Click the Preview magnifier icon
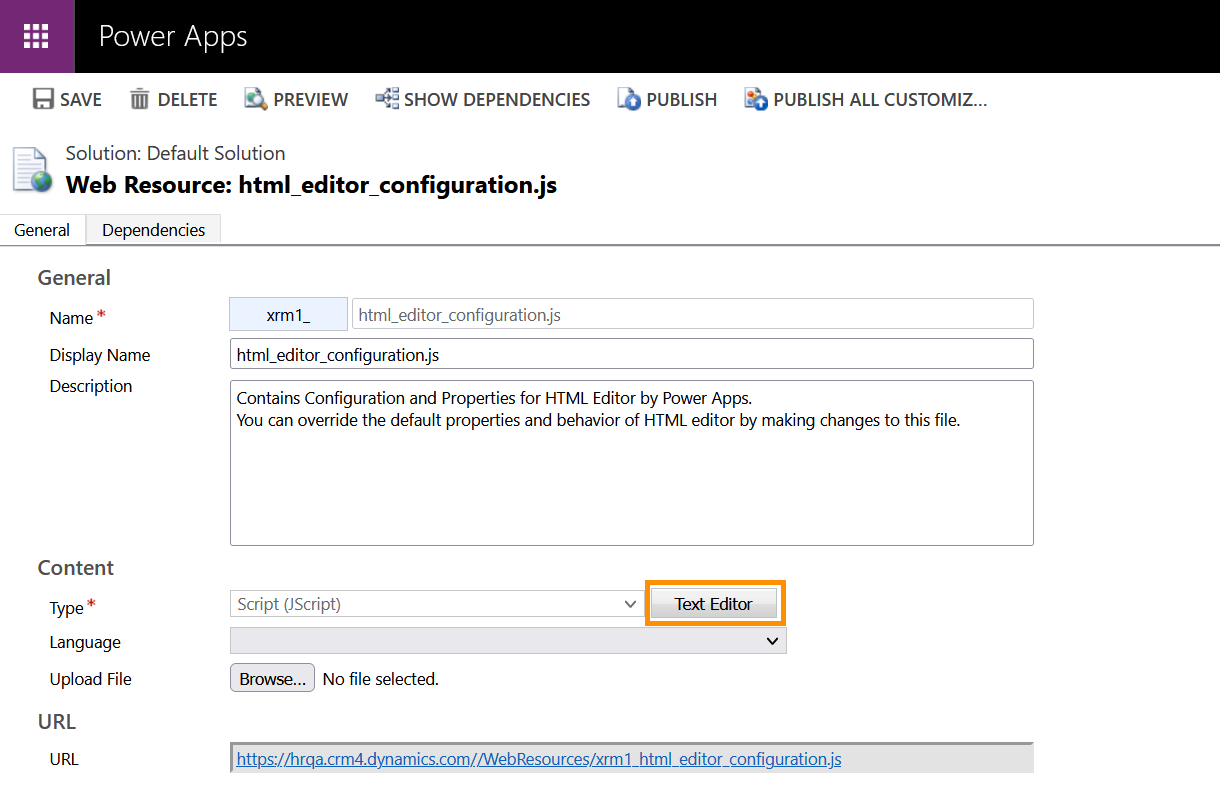Image resolution: width=1220 pixels, height=809 pixels. click(x=256, y=99)
